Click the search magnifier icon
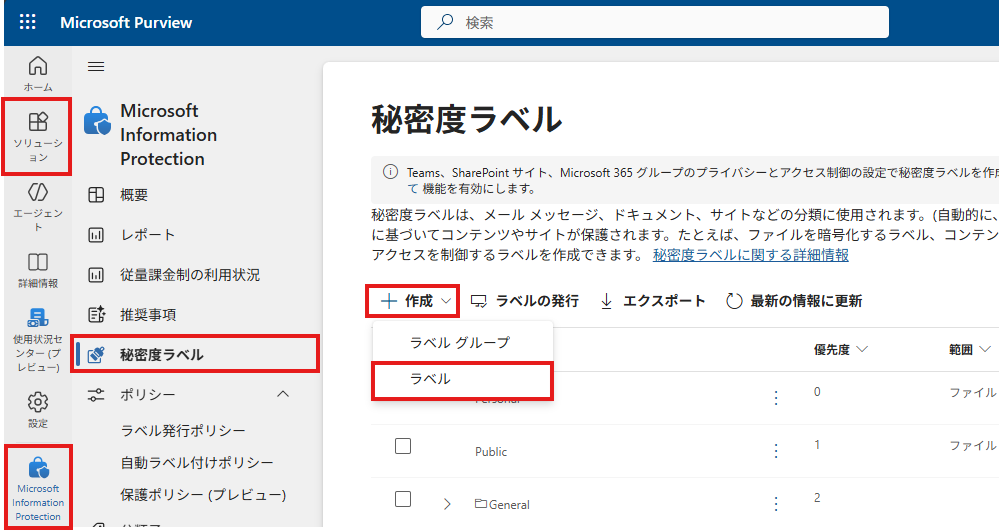Image resolution: width=999 pixels, height=531 pixels. [x=445, y=22]
